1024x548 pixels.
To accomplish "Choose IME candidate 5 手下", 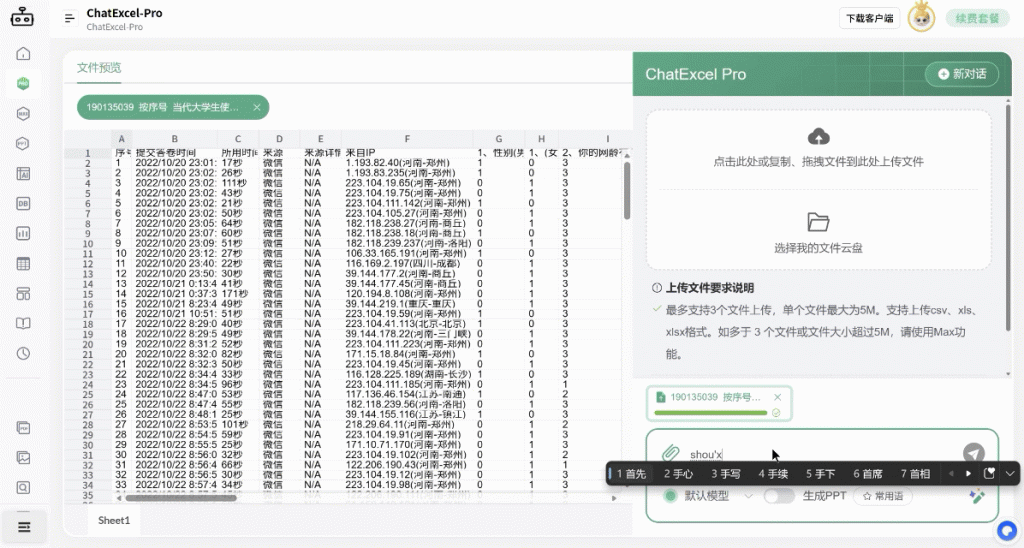I will (x=820, y=474).
